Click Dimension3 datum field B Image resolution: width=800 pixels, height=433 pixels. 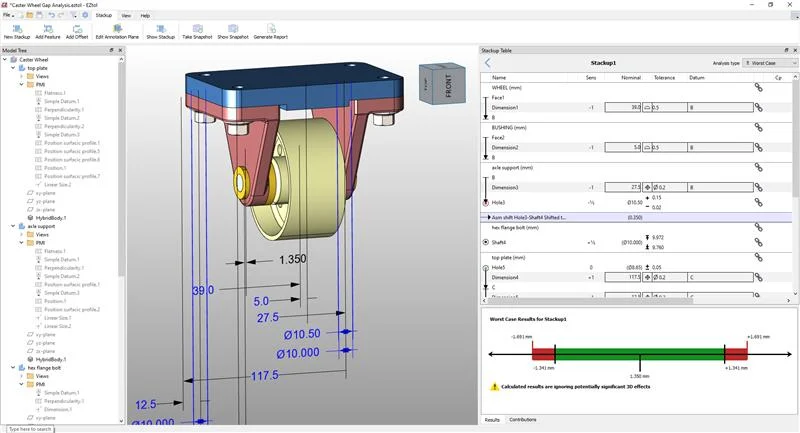tap(720, 187)
